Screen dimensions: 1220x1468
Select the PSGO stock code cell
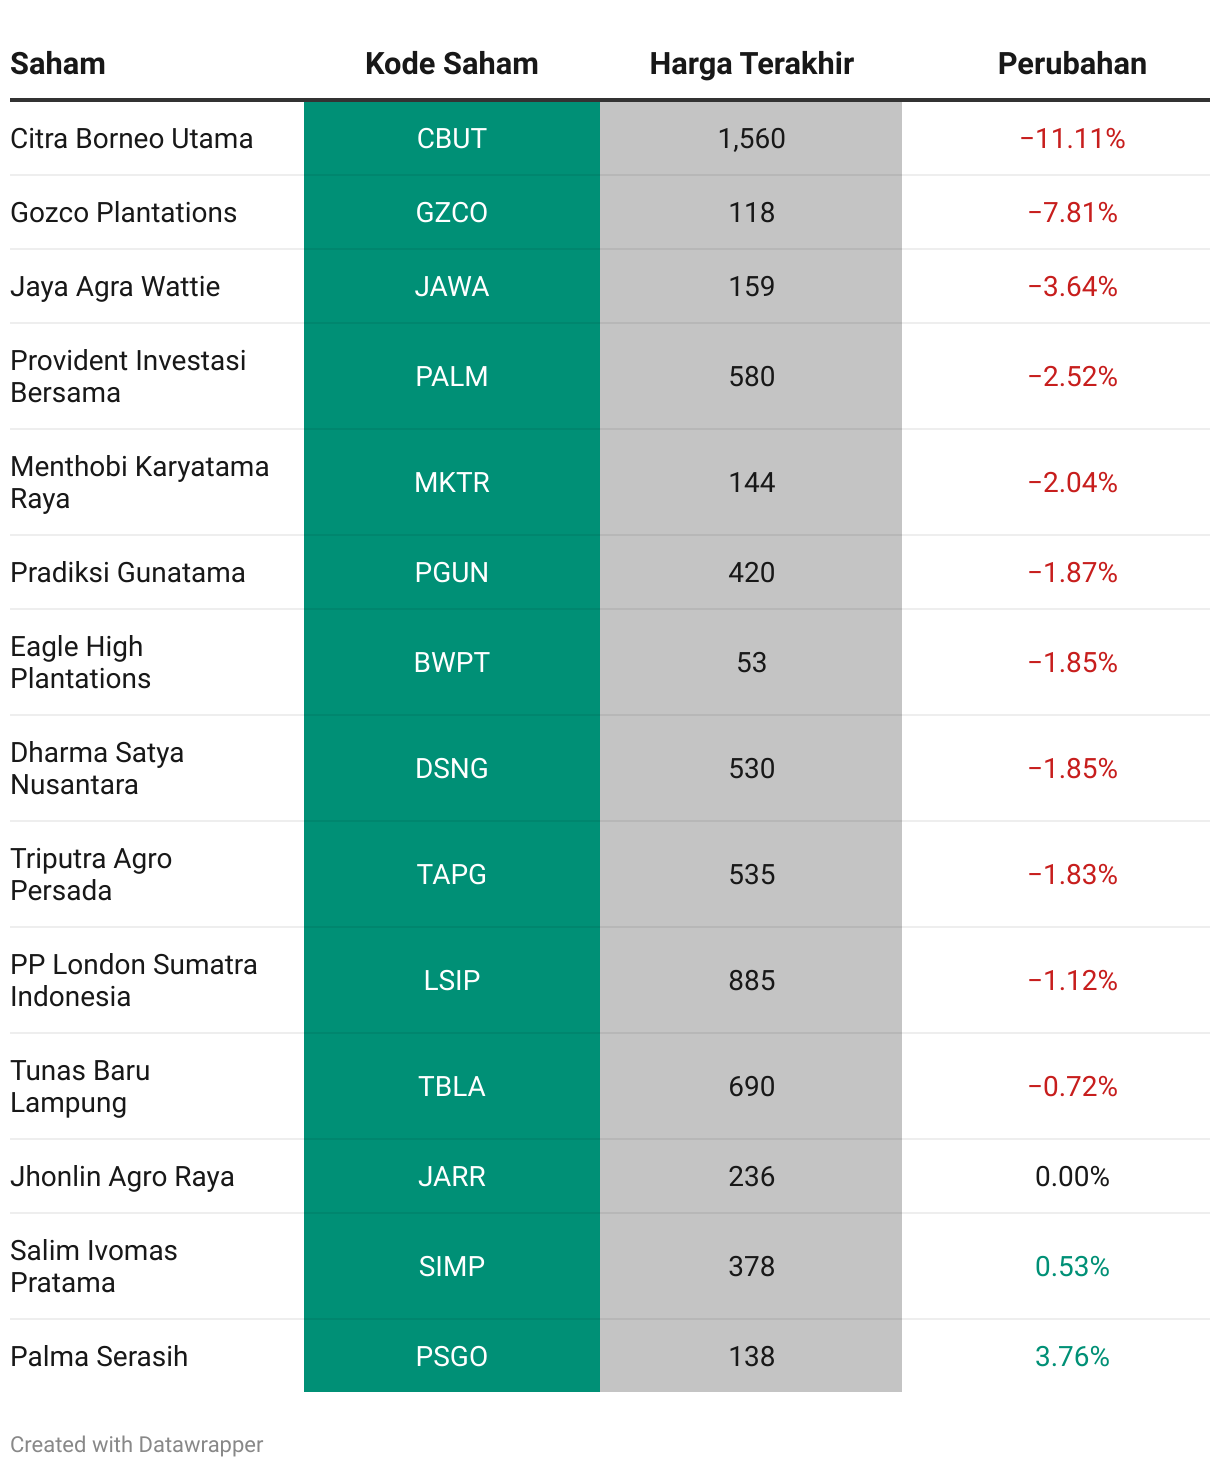coord(451,1356)
